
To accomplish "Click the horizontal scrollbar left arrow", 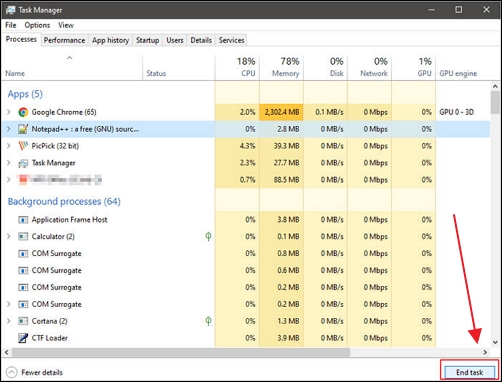I will pos(6,352).
